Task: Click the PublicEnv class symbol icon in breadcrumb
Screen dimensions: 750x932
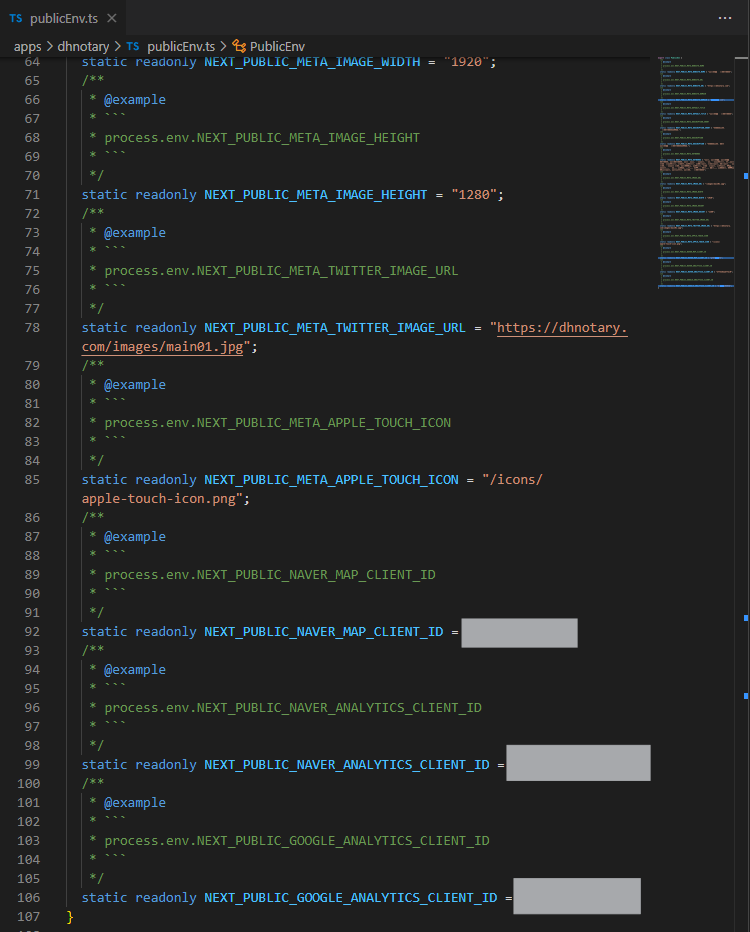Action: tap(238, 46)
